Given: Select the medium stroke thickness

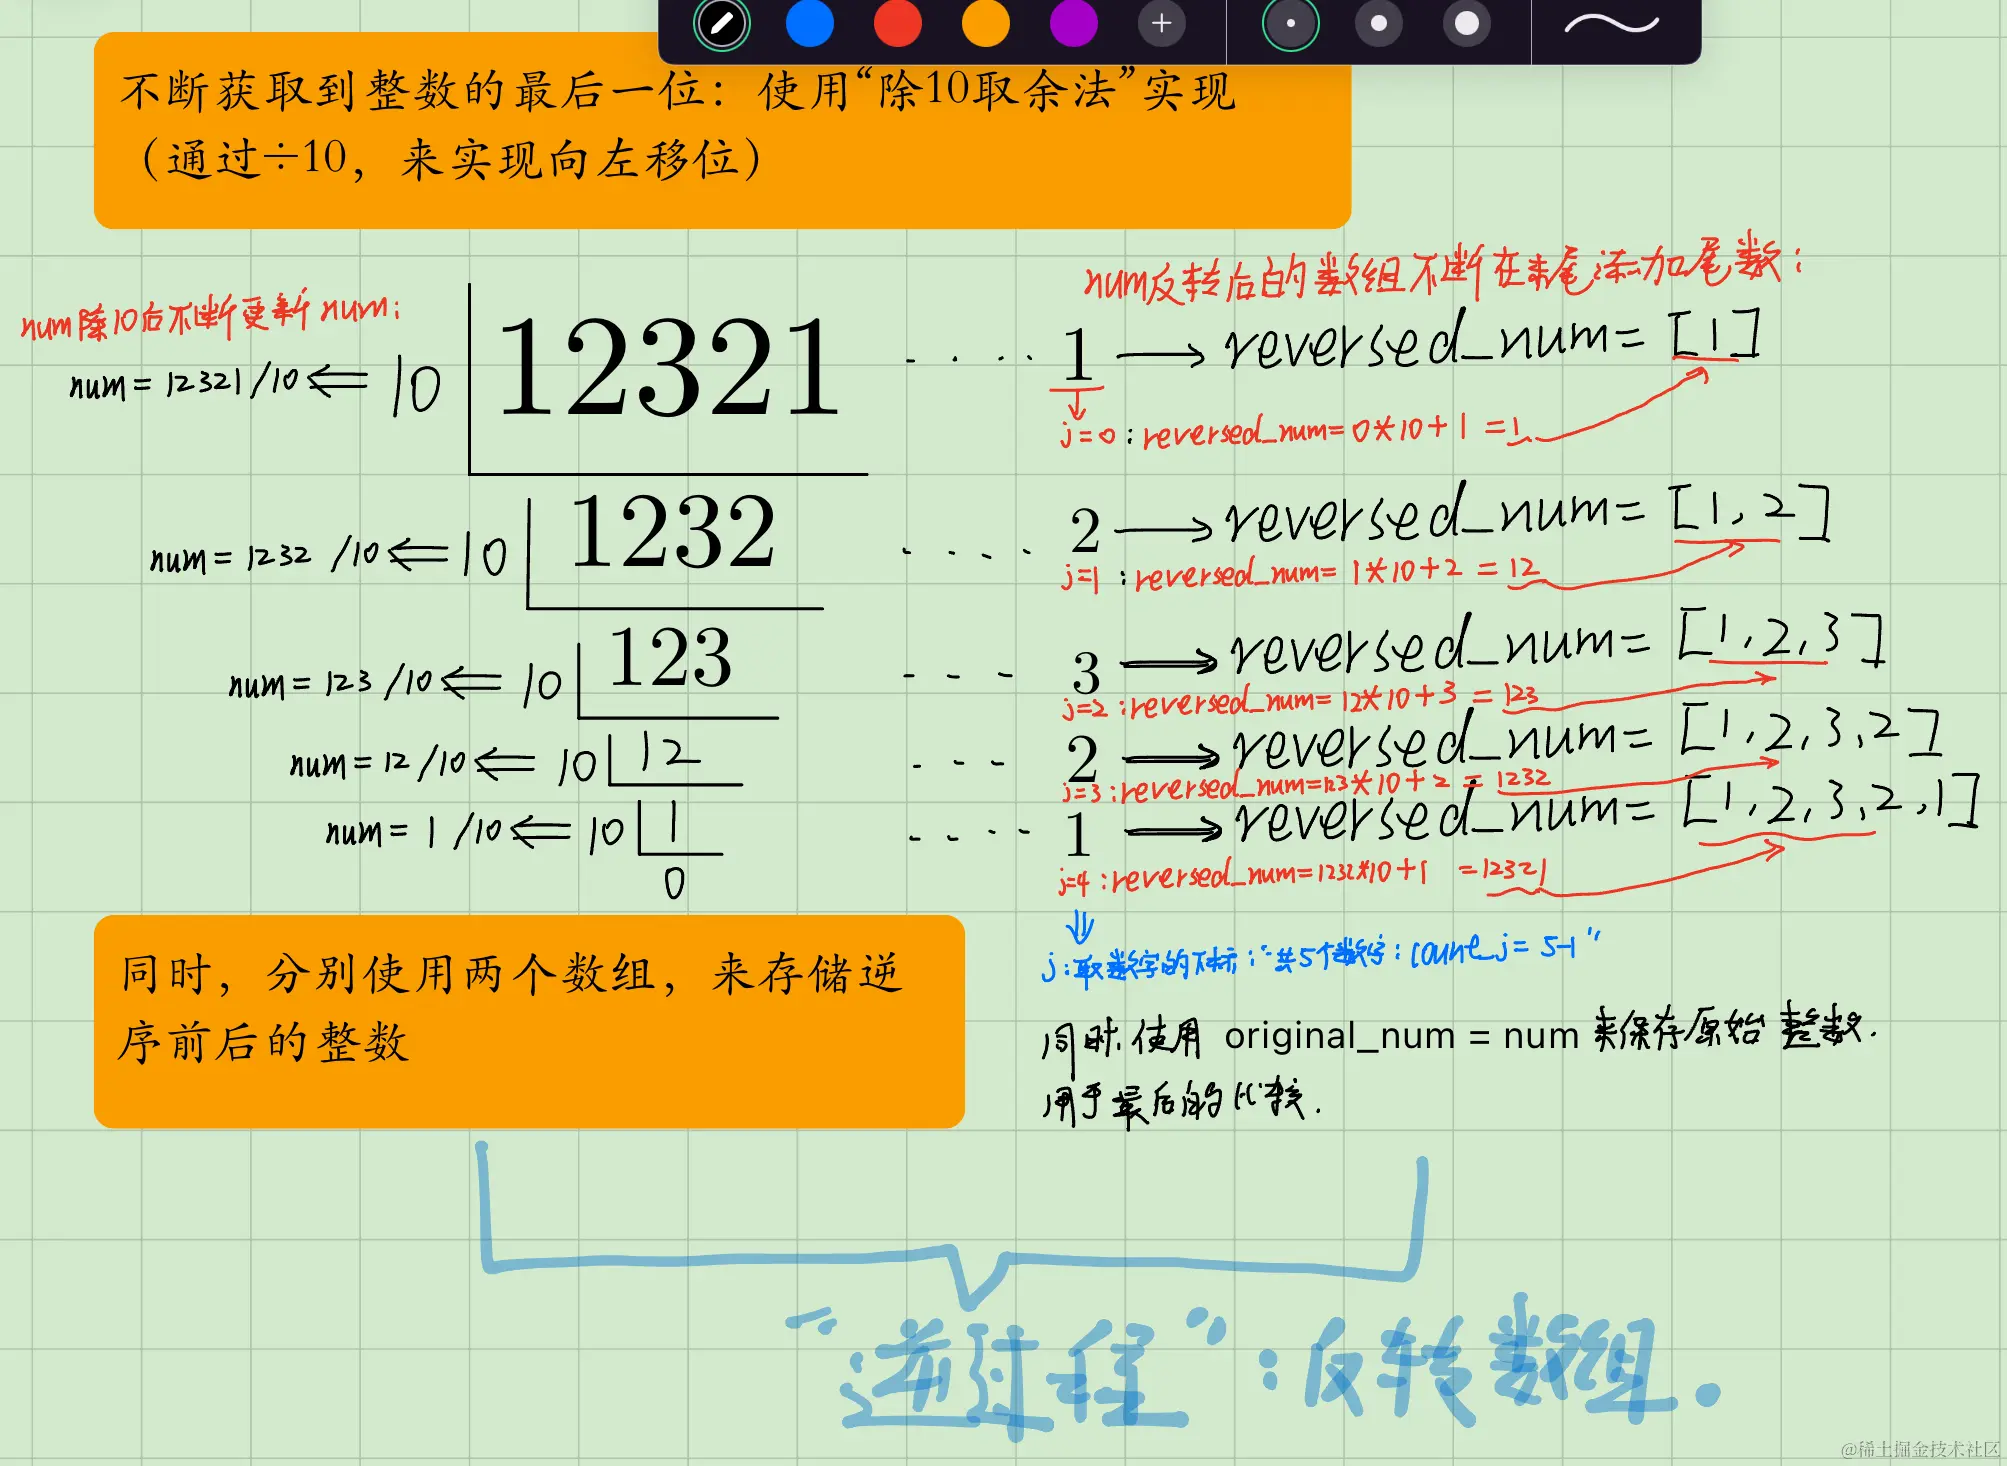Looking at the screenshot, I should (x=1378, y=24).
